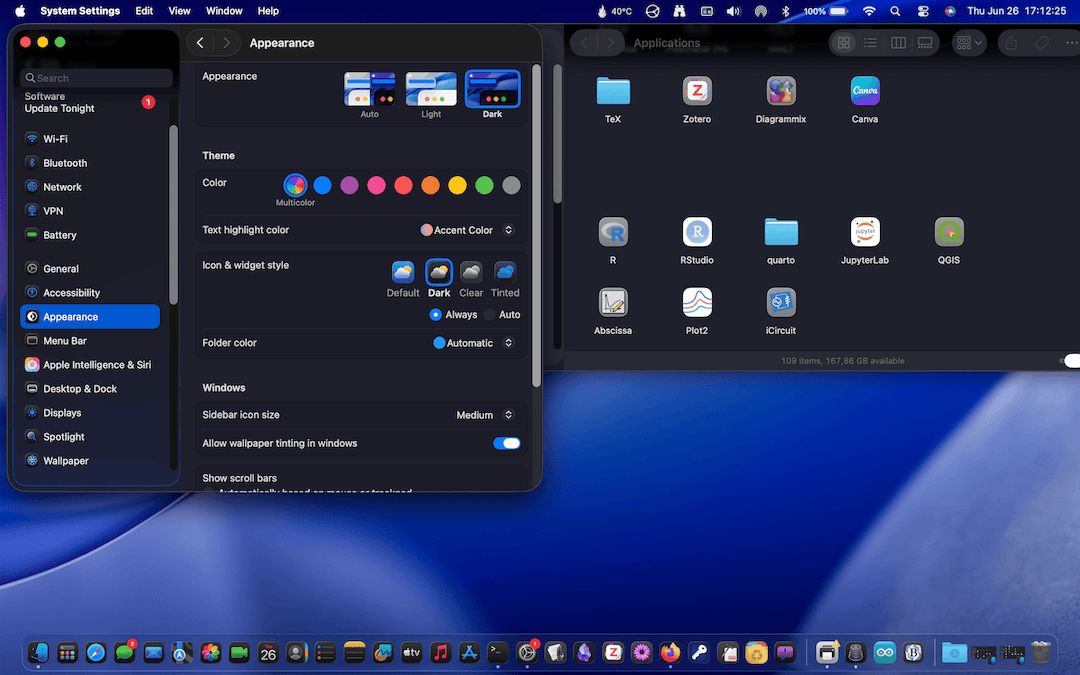Open the Edit menu
Image resolution: width=1080 pixels, height=675 pixels.
tap(144, 11)
